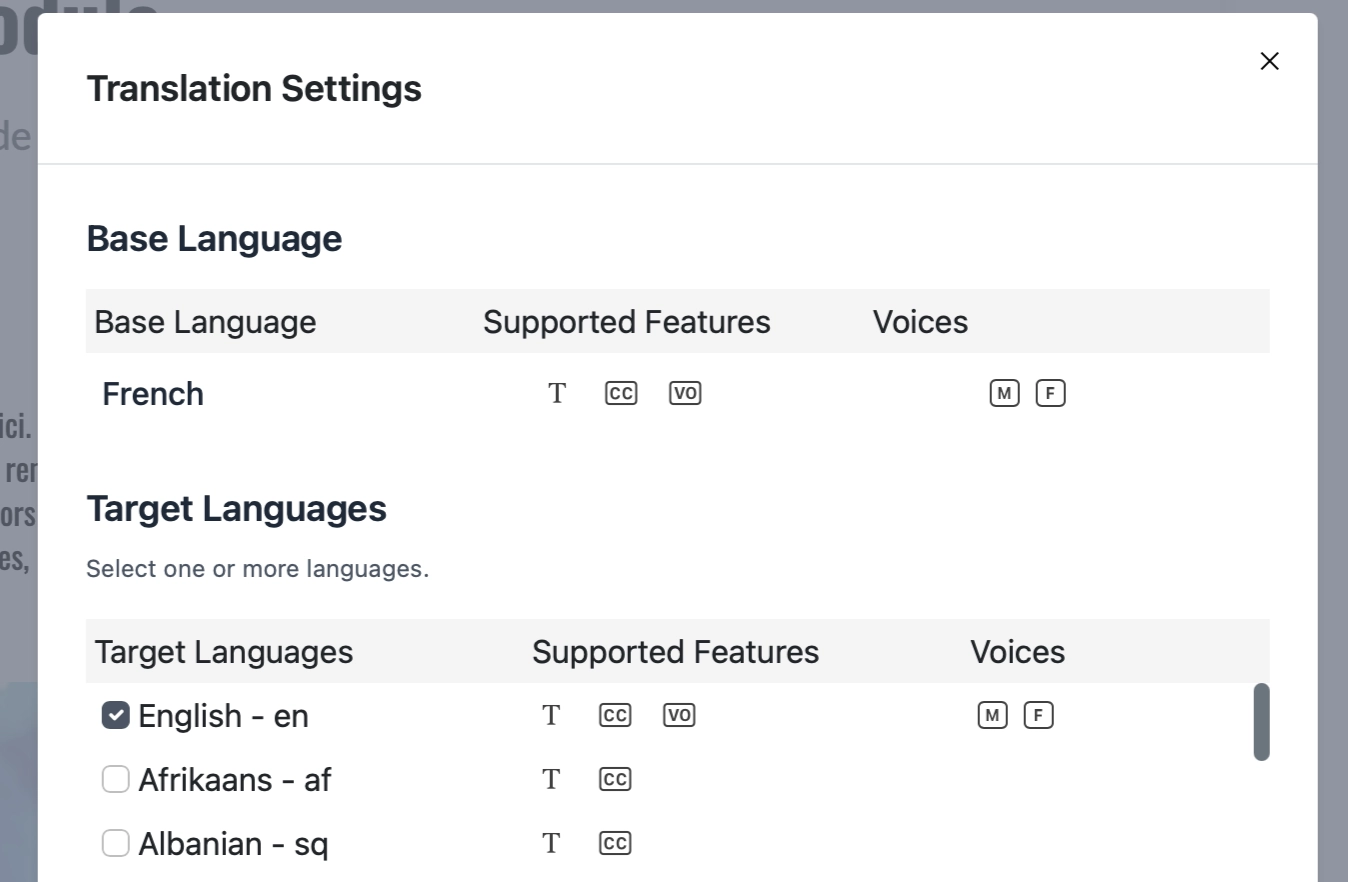
Task: Click the English closed captions CC icon
Action: (615, 715)
